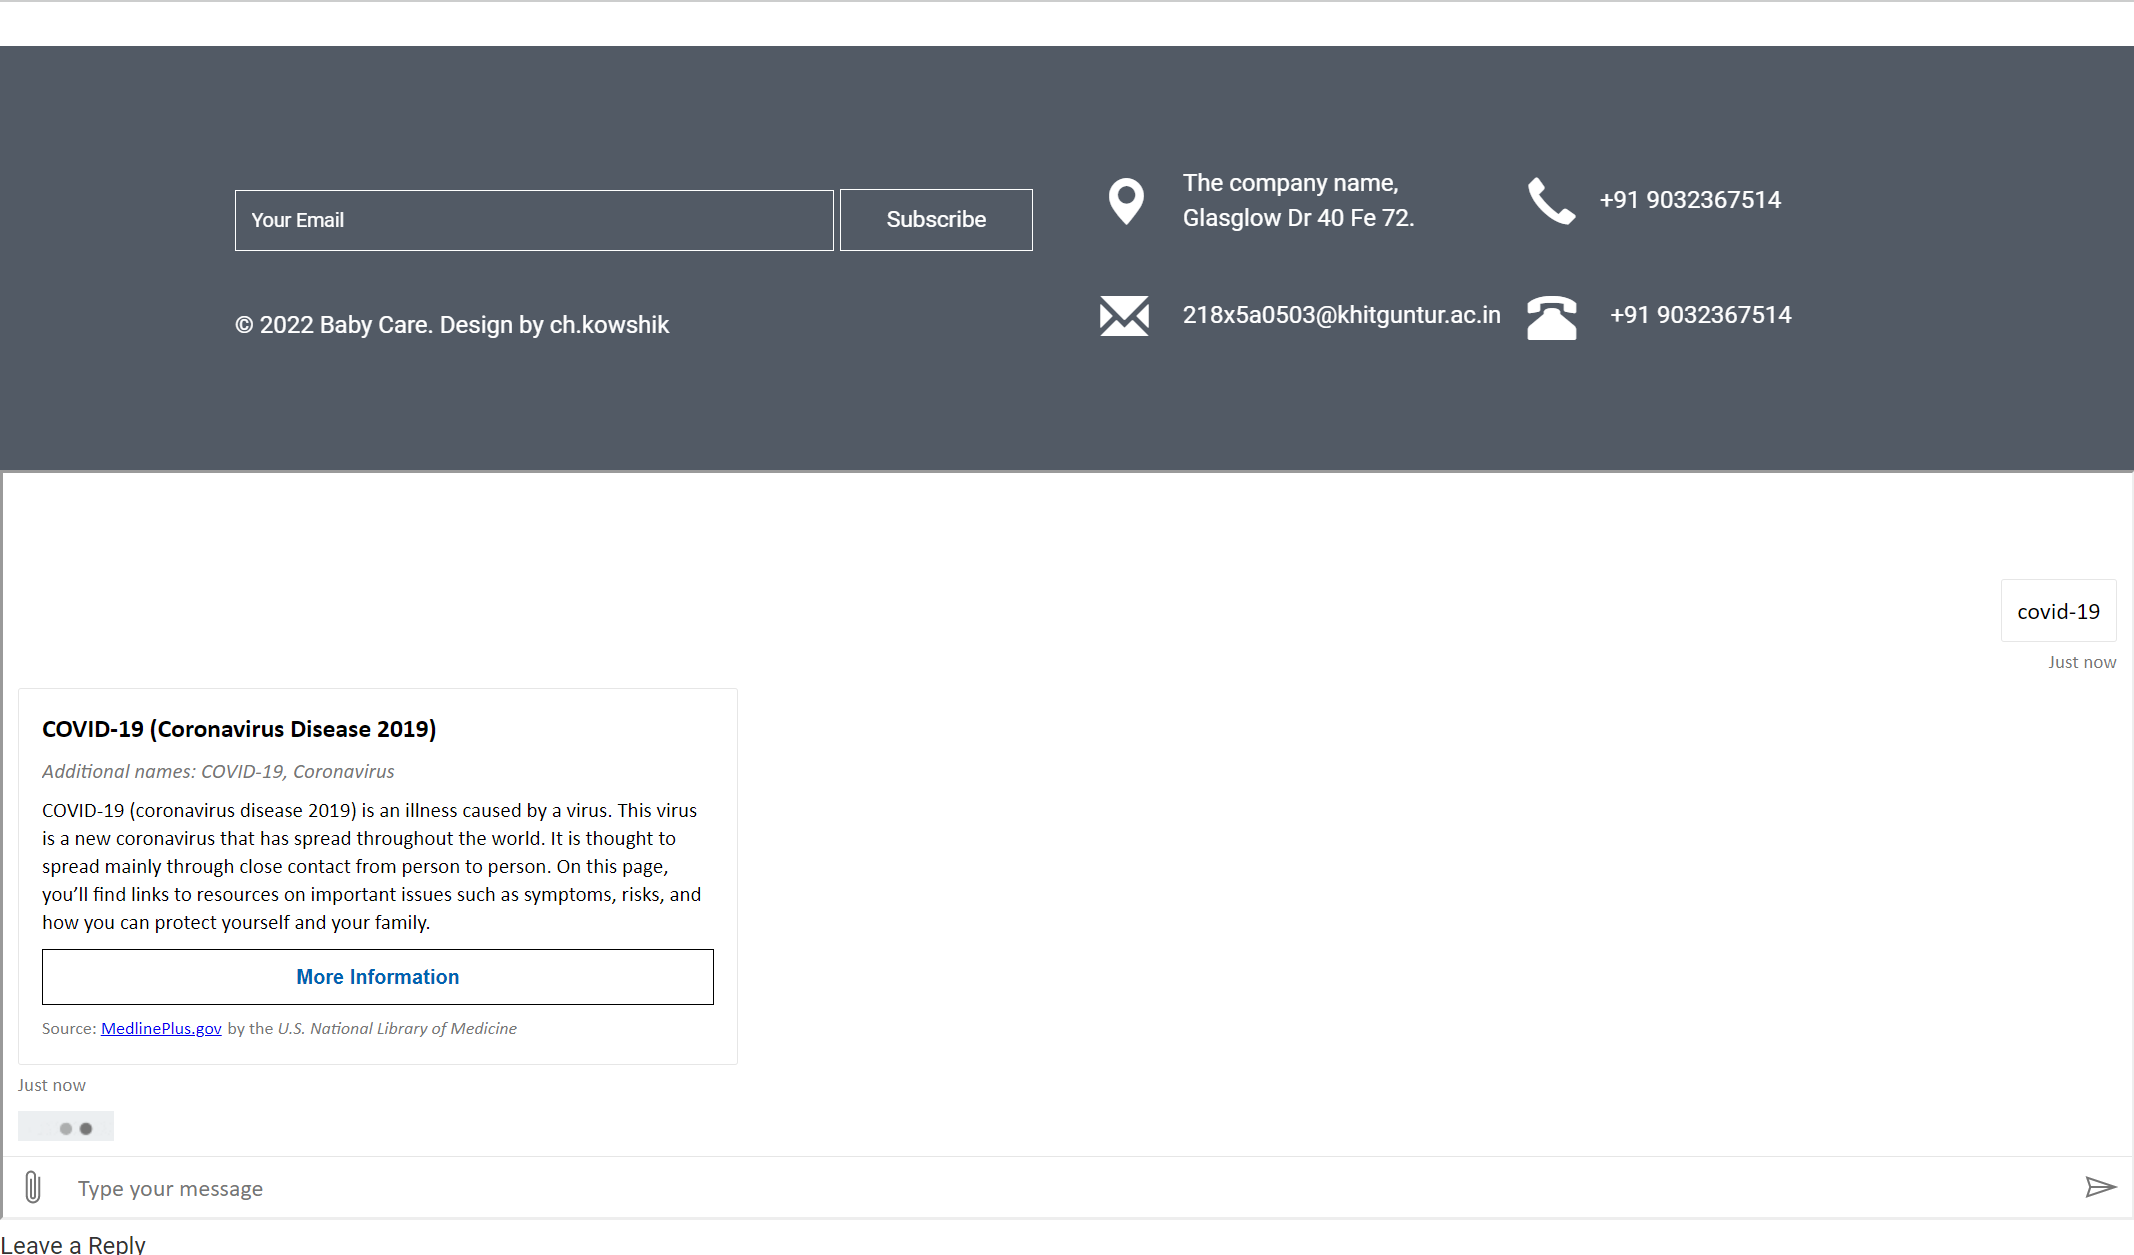Viewport: 2134px width, 1255px height.
Task: Follow the MedlinePlus.gov source link
Action: point(161,1028)
